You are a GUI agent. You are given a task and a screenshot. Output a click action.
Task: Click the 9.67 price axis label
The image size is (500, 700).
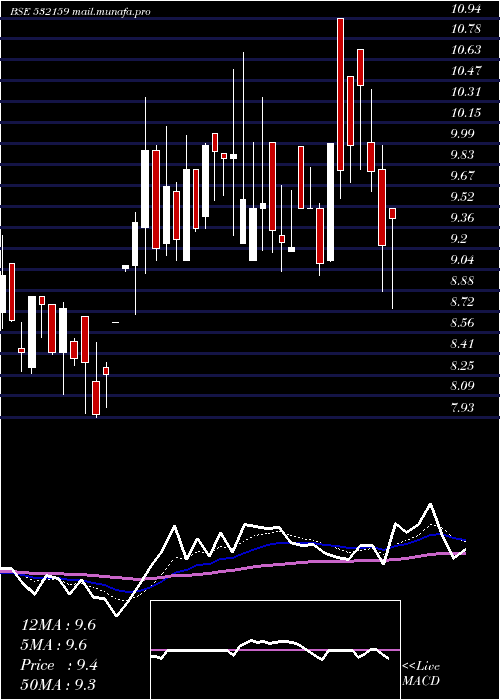click(x=462, y=176)
